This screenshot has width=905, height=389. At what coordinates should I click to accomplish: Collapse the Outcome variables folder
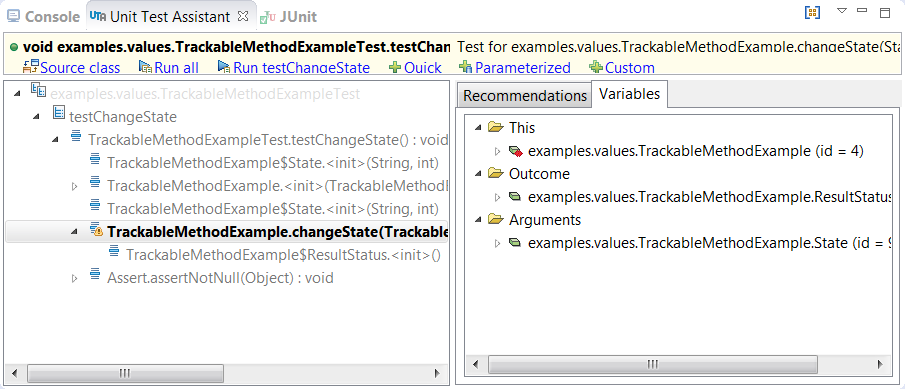pos(477,174)
